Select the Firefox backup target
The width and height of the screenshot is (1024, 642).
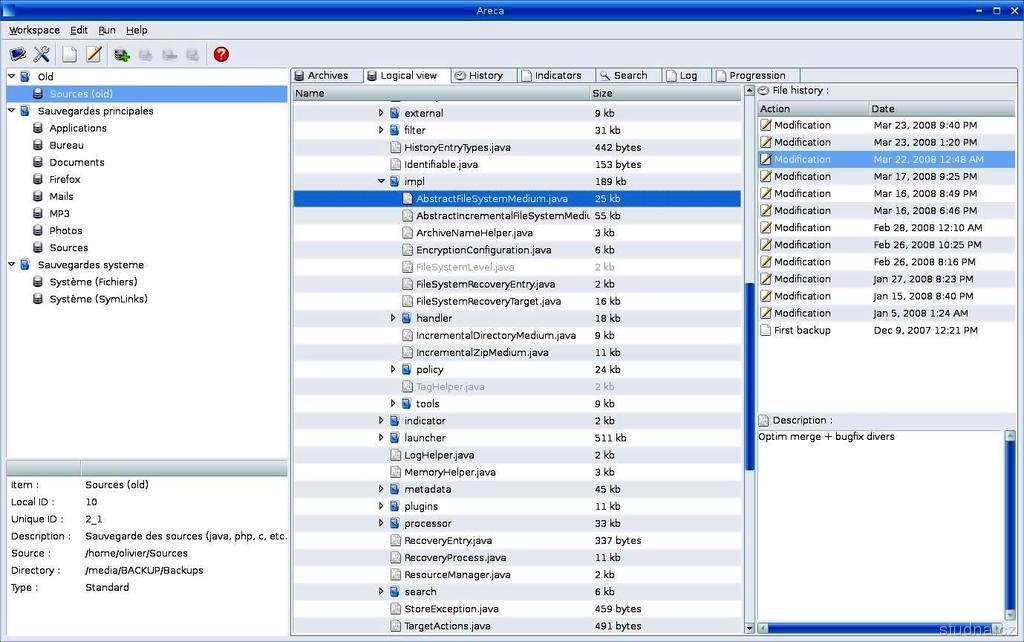click(64, 179)
